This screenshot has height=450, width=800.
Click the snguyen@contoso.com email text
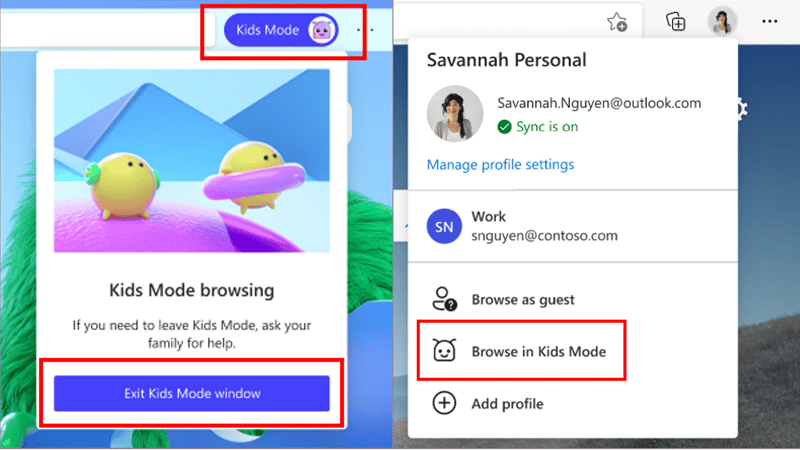(x=544, y=236)
